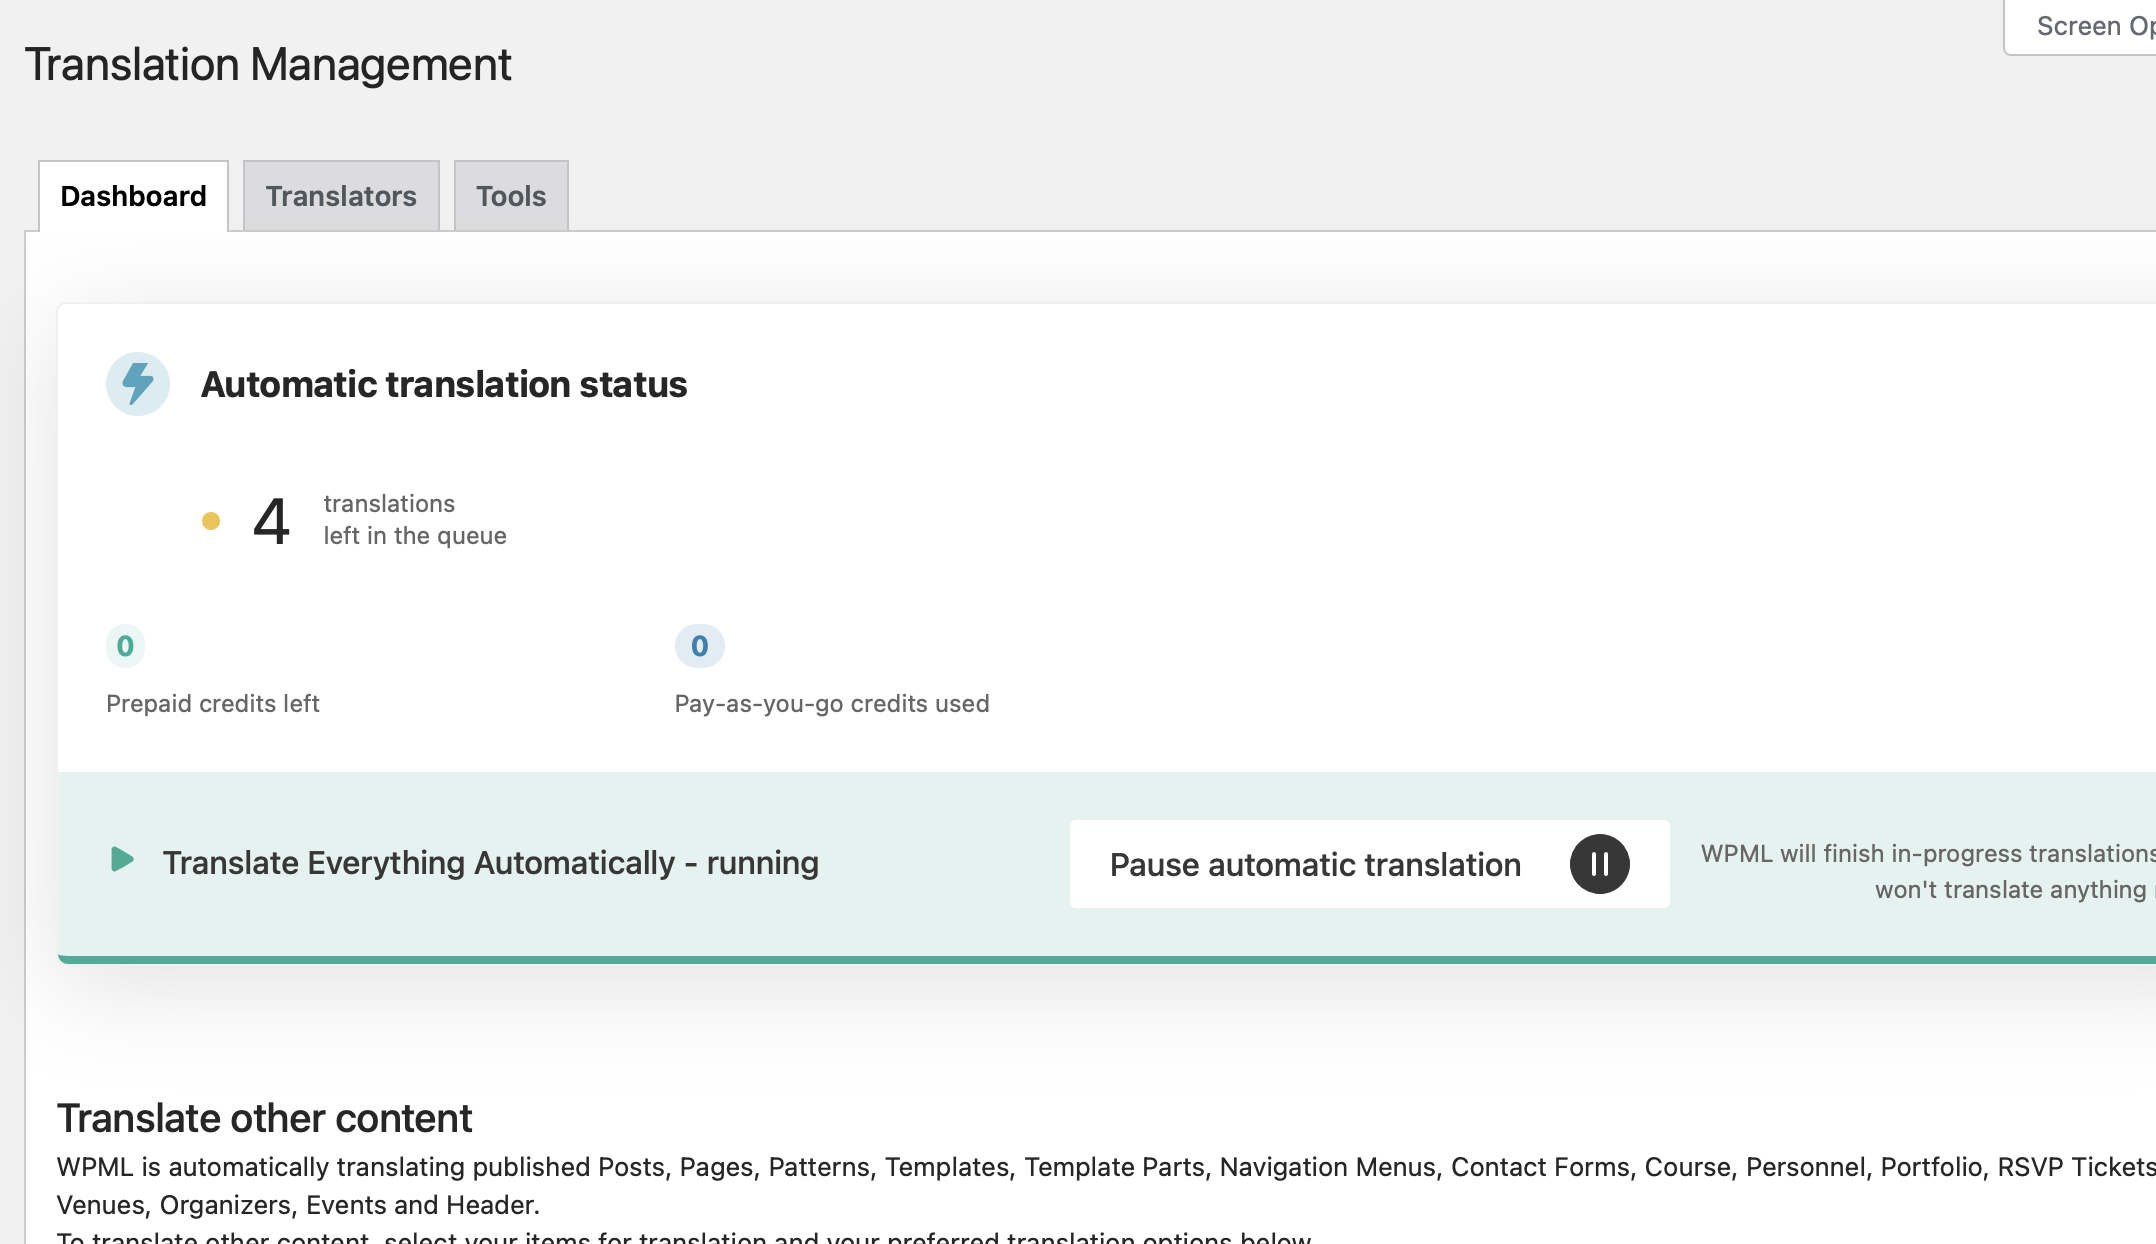Click the pay-as-you-go credits zero badge

(x=700, y=646)
